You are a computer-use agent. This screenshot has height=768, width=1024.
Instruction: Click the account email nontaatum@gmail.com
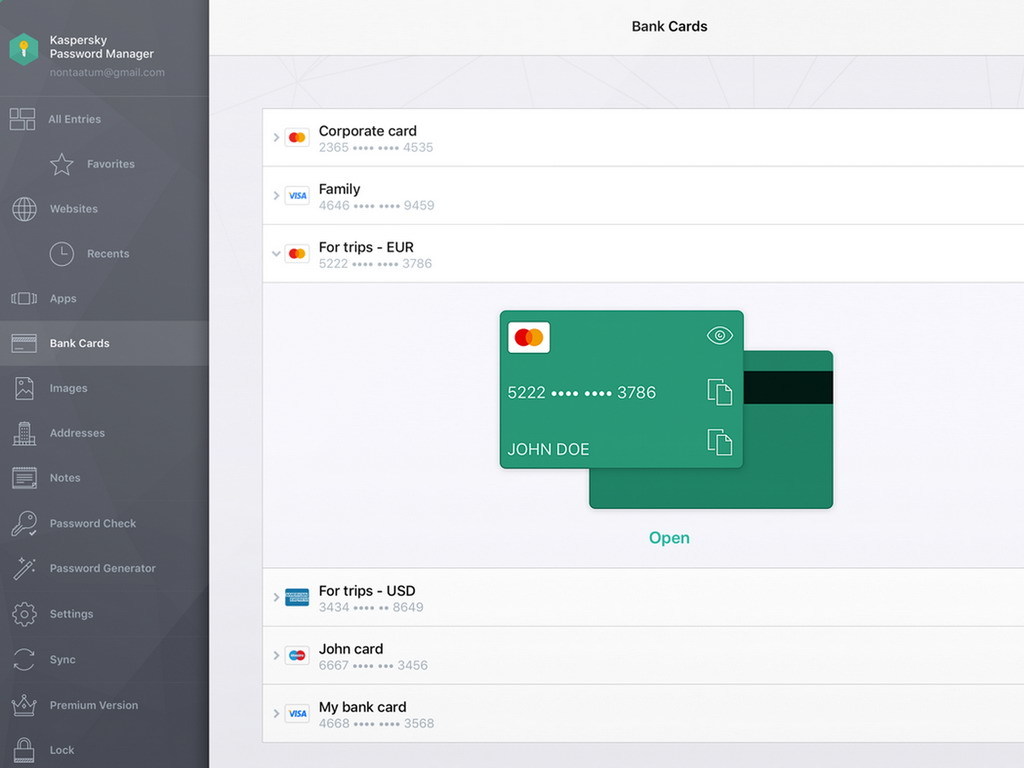point(107,72)
